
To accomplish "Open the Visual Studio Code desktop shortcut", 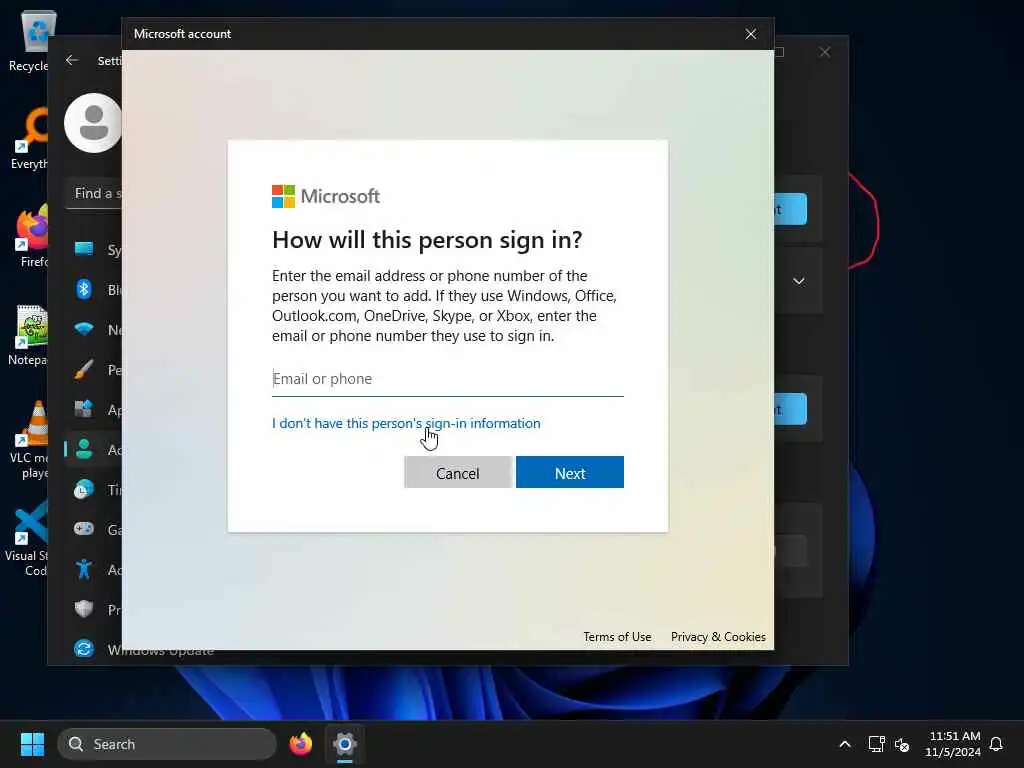I will click(x=29, y=538).
